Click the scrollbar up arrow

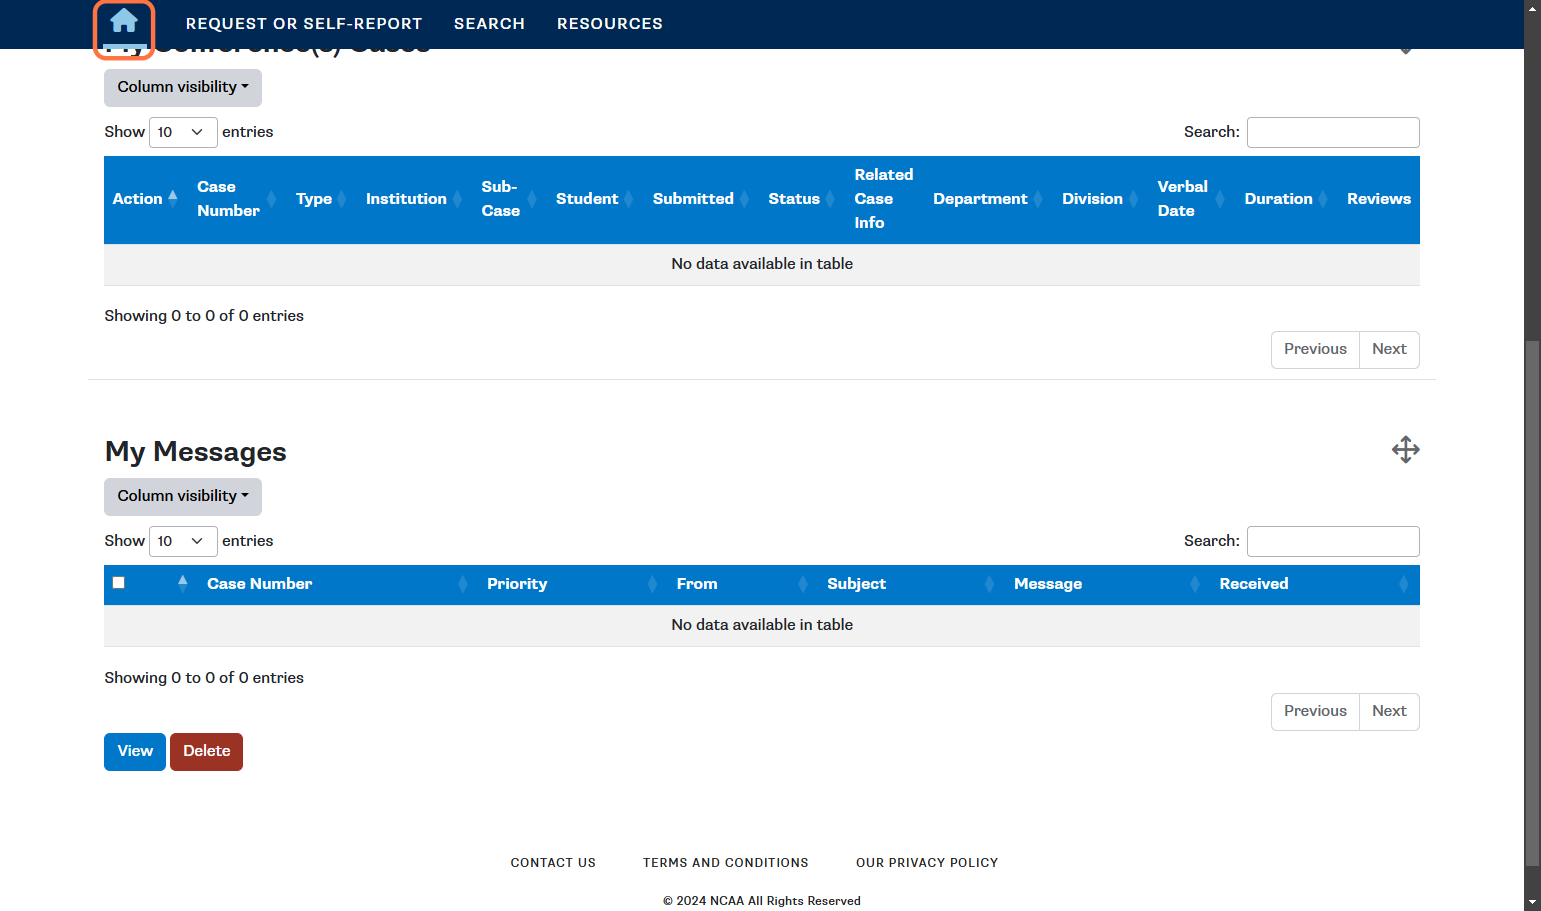click(1532, 8)
